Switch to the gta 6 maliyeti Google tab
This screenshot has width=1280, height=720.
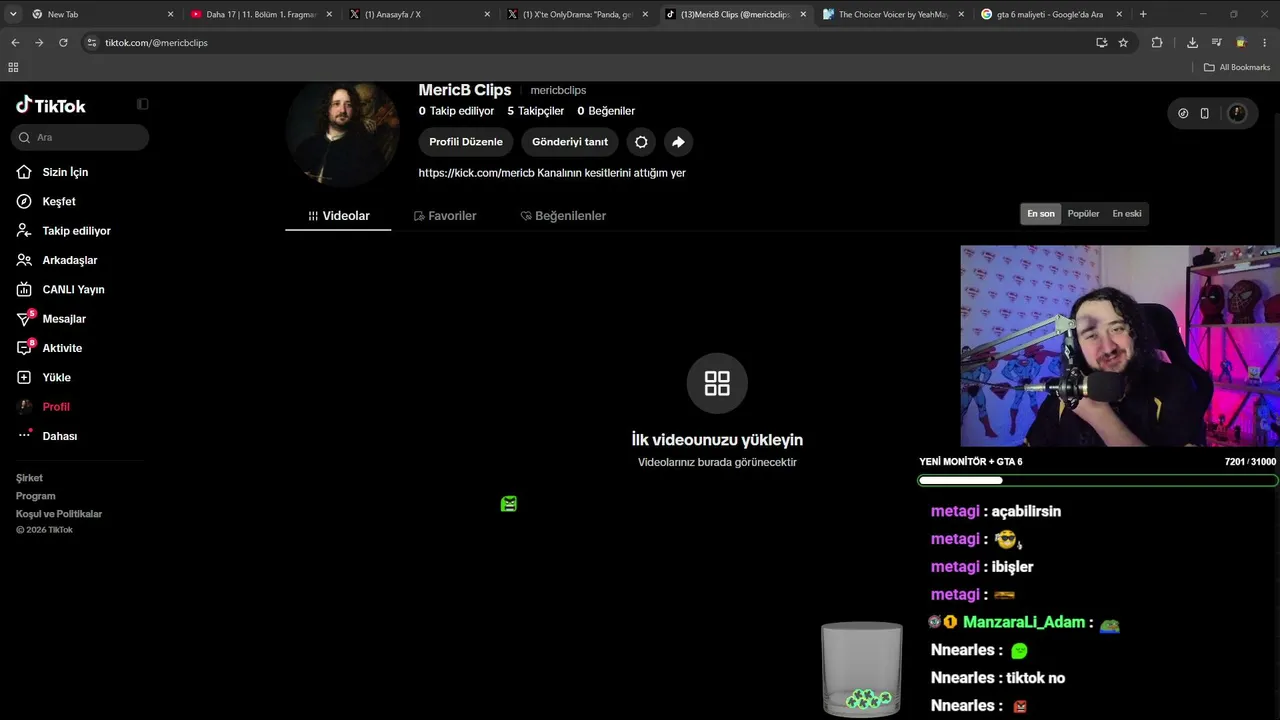[1051, 14]
